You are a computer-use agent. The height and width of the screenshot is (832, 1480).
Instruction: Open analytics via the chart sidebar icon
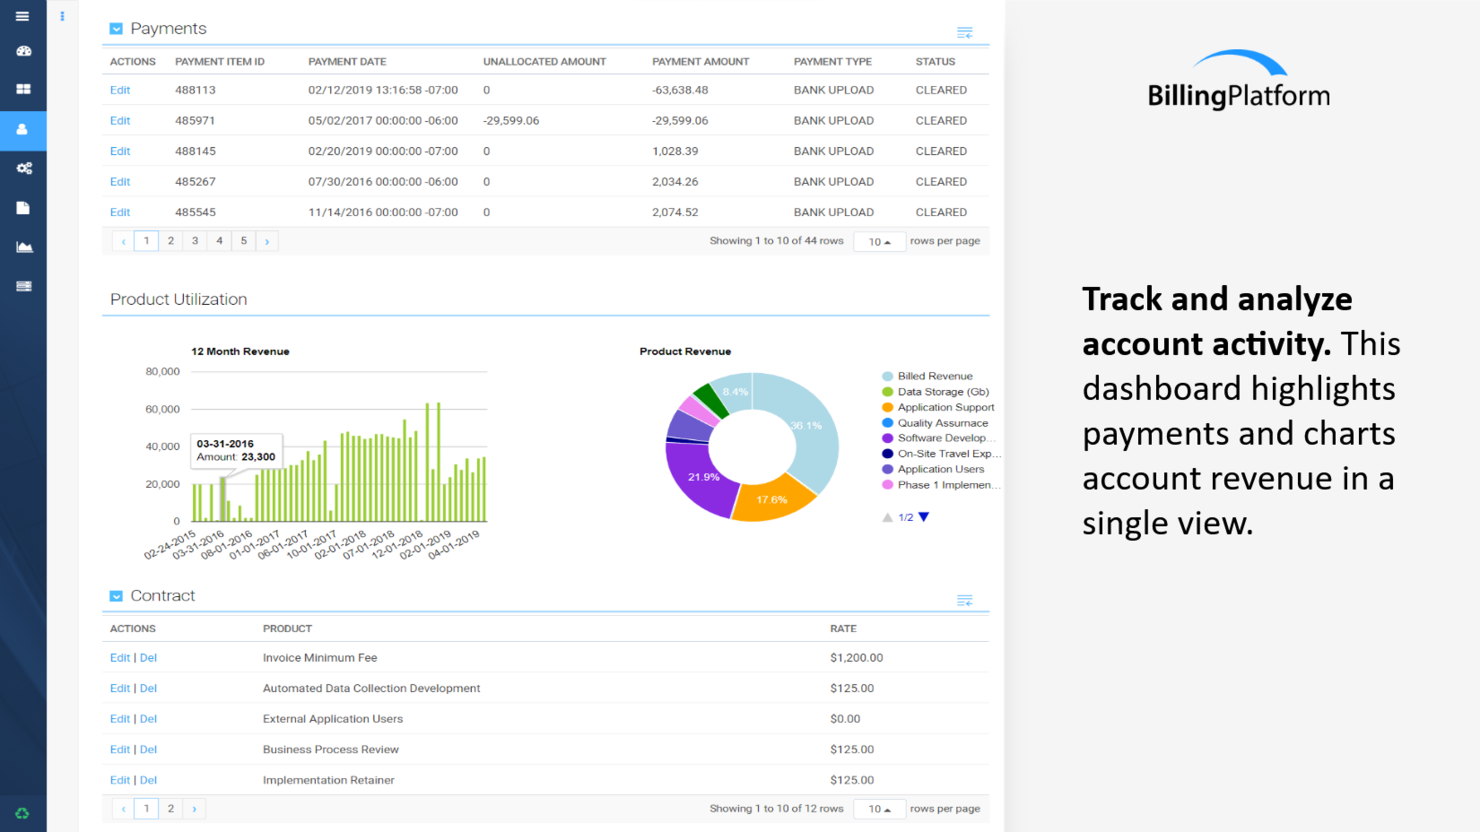[23, 246]
